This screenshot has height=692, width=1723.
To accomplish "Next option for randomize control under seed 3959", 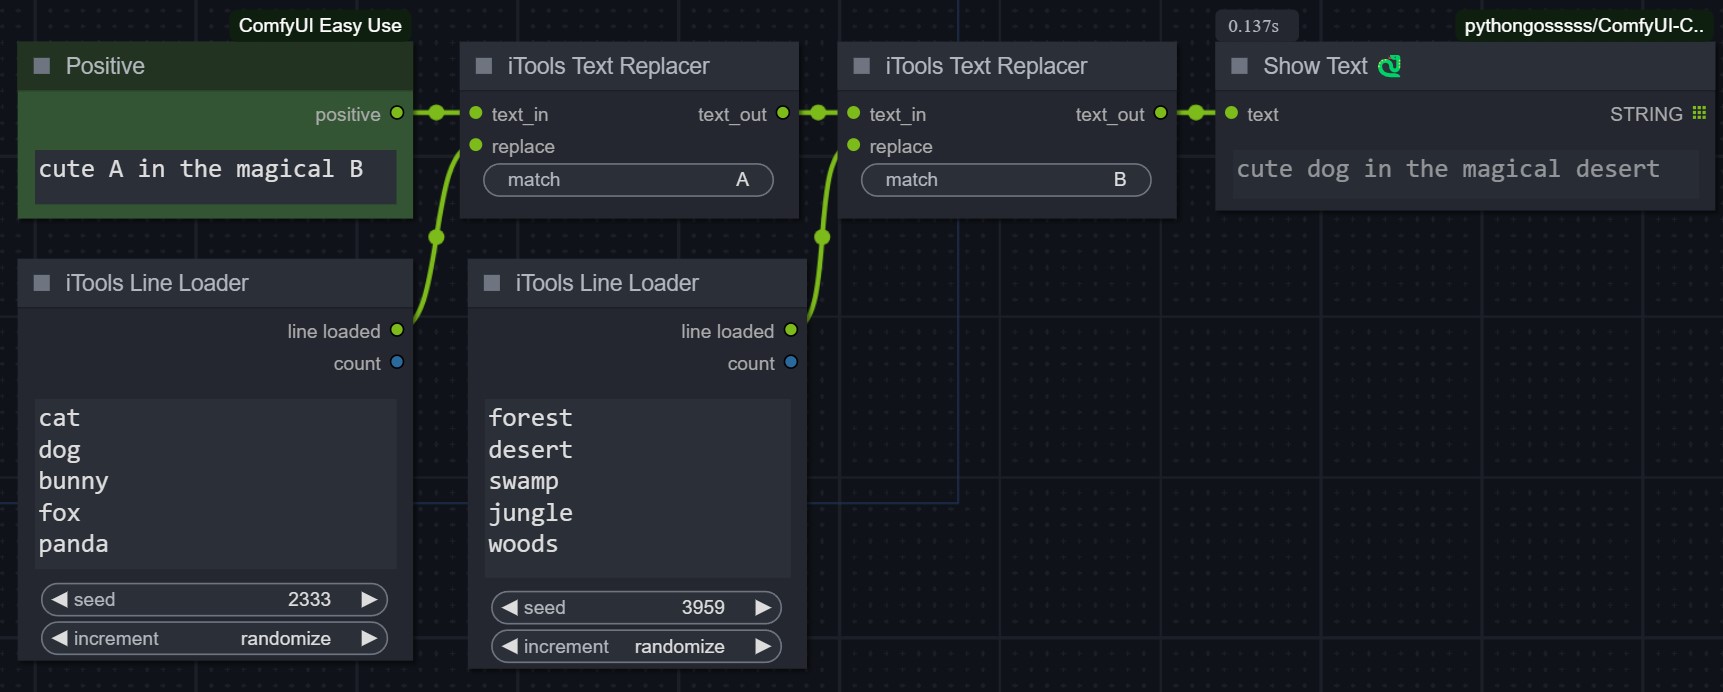I will (x=763, y=646).
